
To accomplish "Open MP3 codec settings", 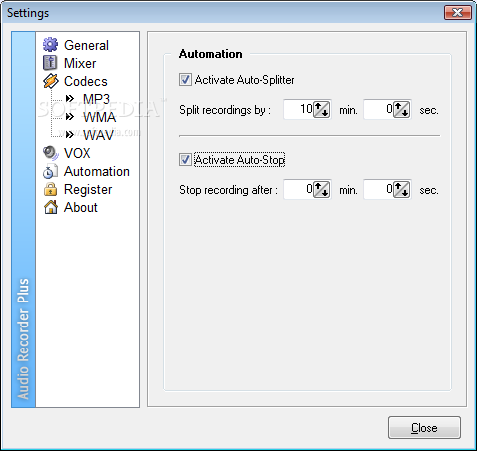I will pos(96,99).
